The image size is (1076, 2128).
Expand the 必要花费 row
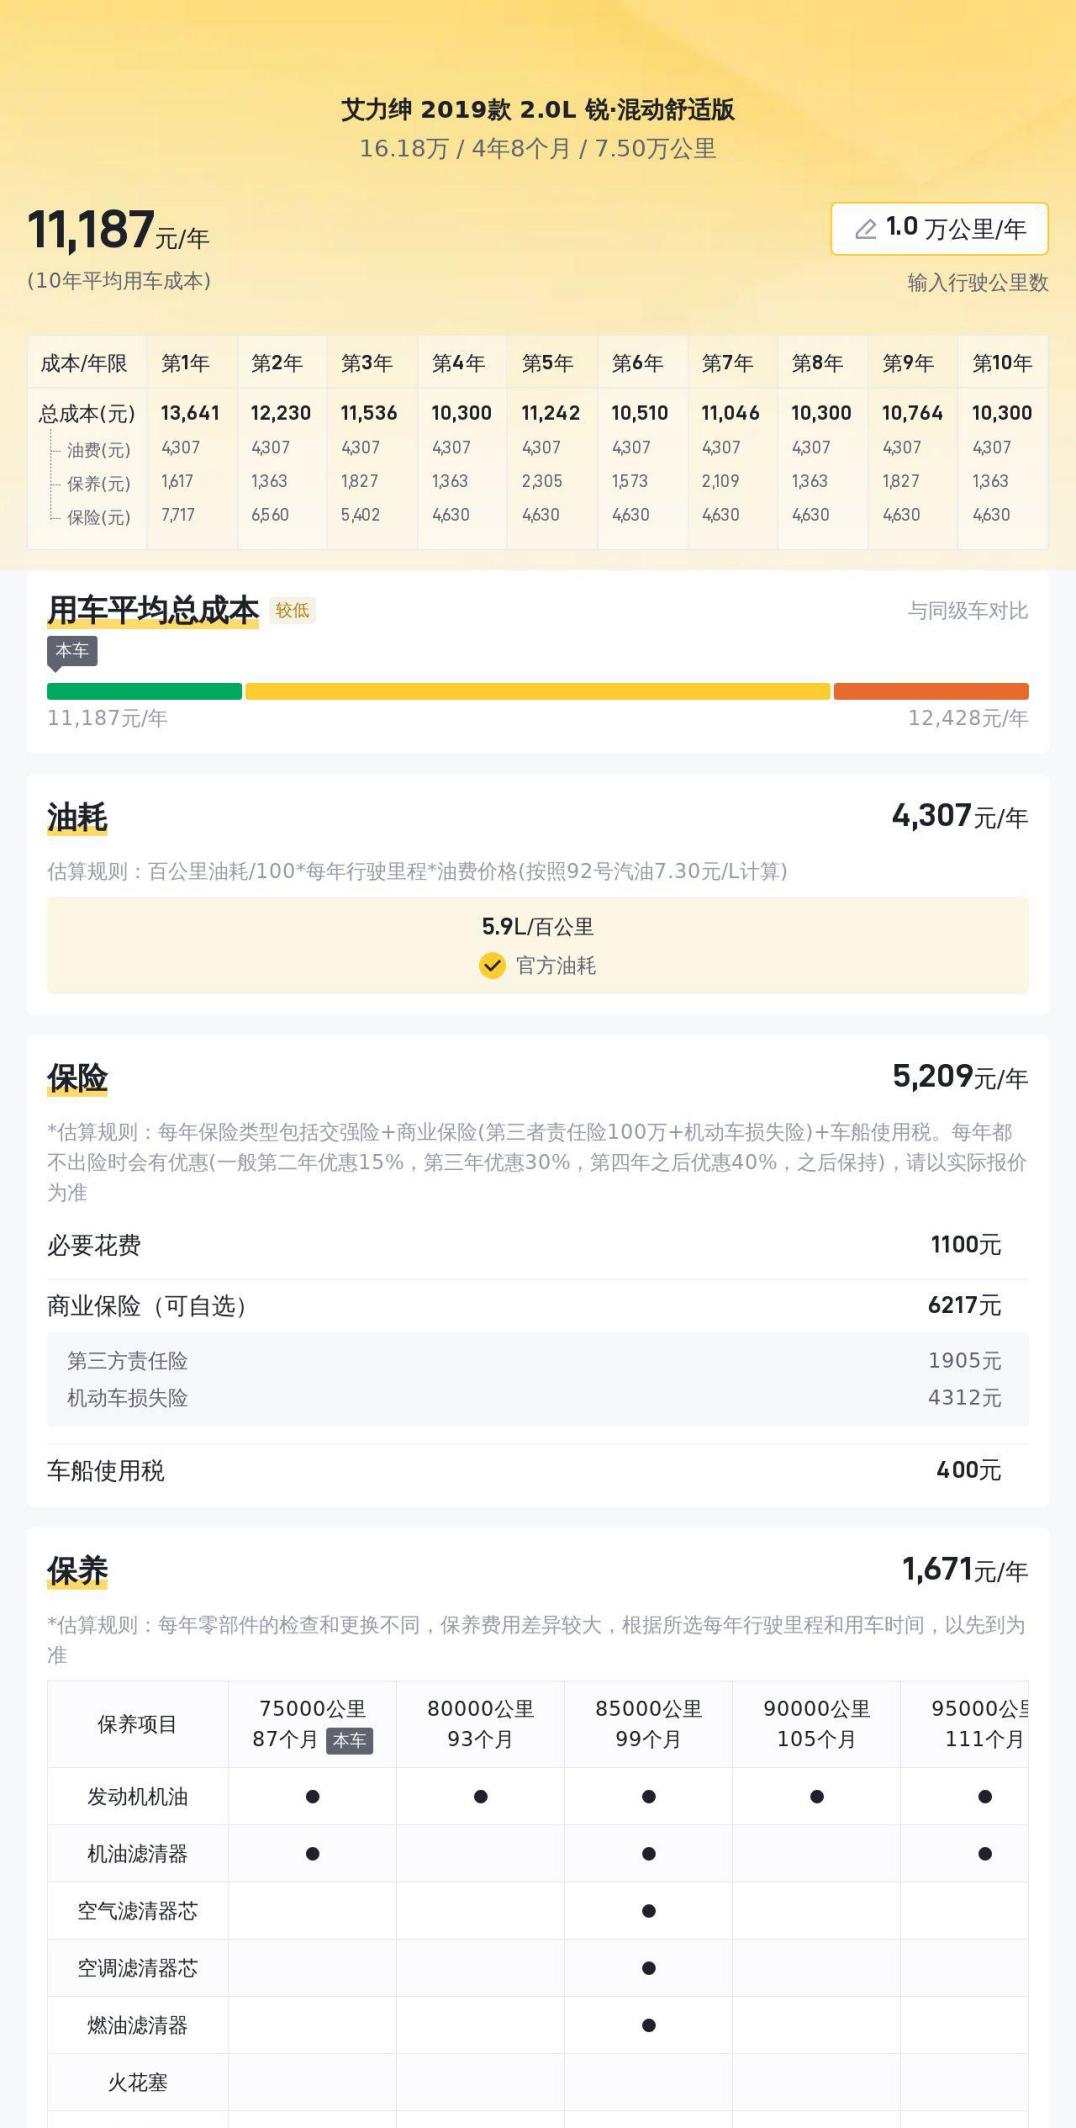(538, 1245)
